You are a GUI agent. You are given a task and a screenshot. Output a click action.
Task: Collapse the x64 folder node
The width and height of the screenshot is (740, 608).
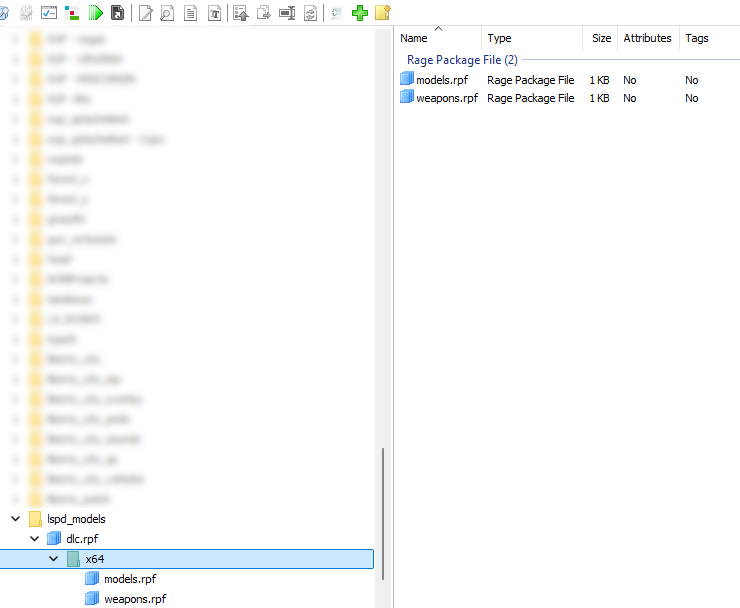coord(54,559)
